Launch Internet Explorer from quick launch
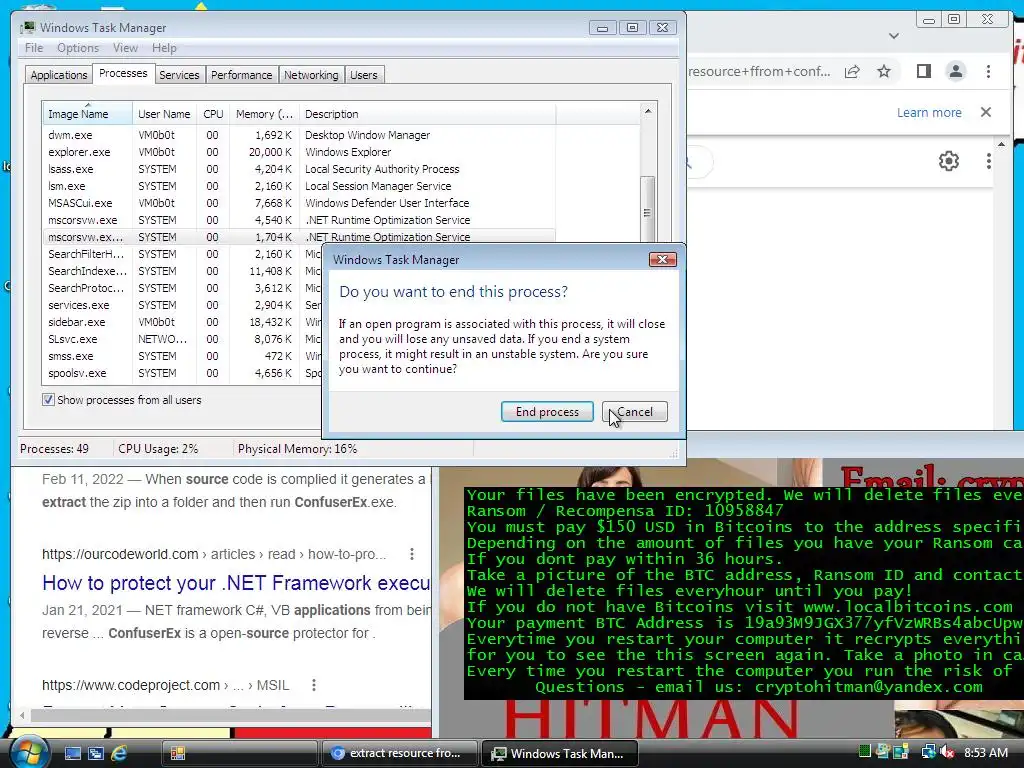Viewport: 1024px width, 768px height. click(x=120, y=753)
